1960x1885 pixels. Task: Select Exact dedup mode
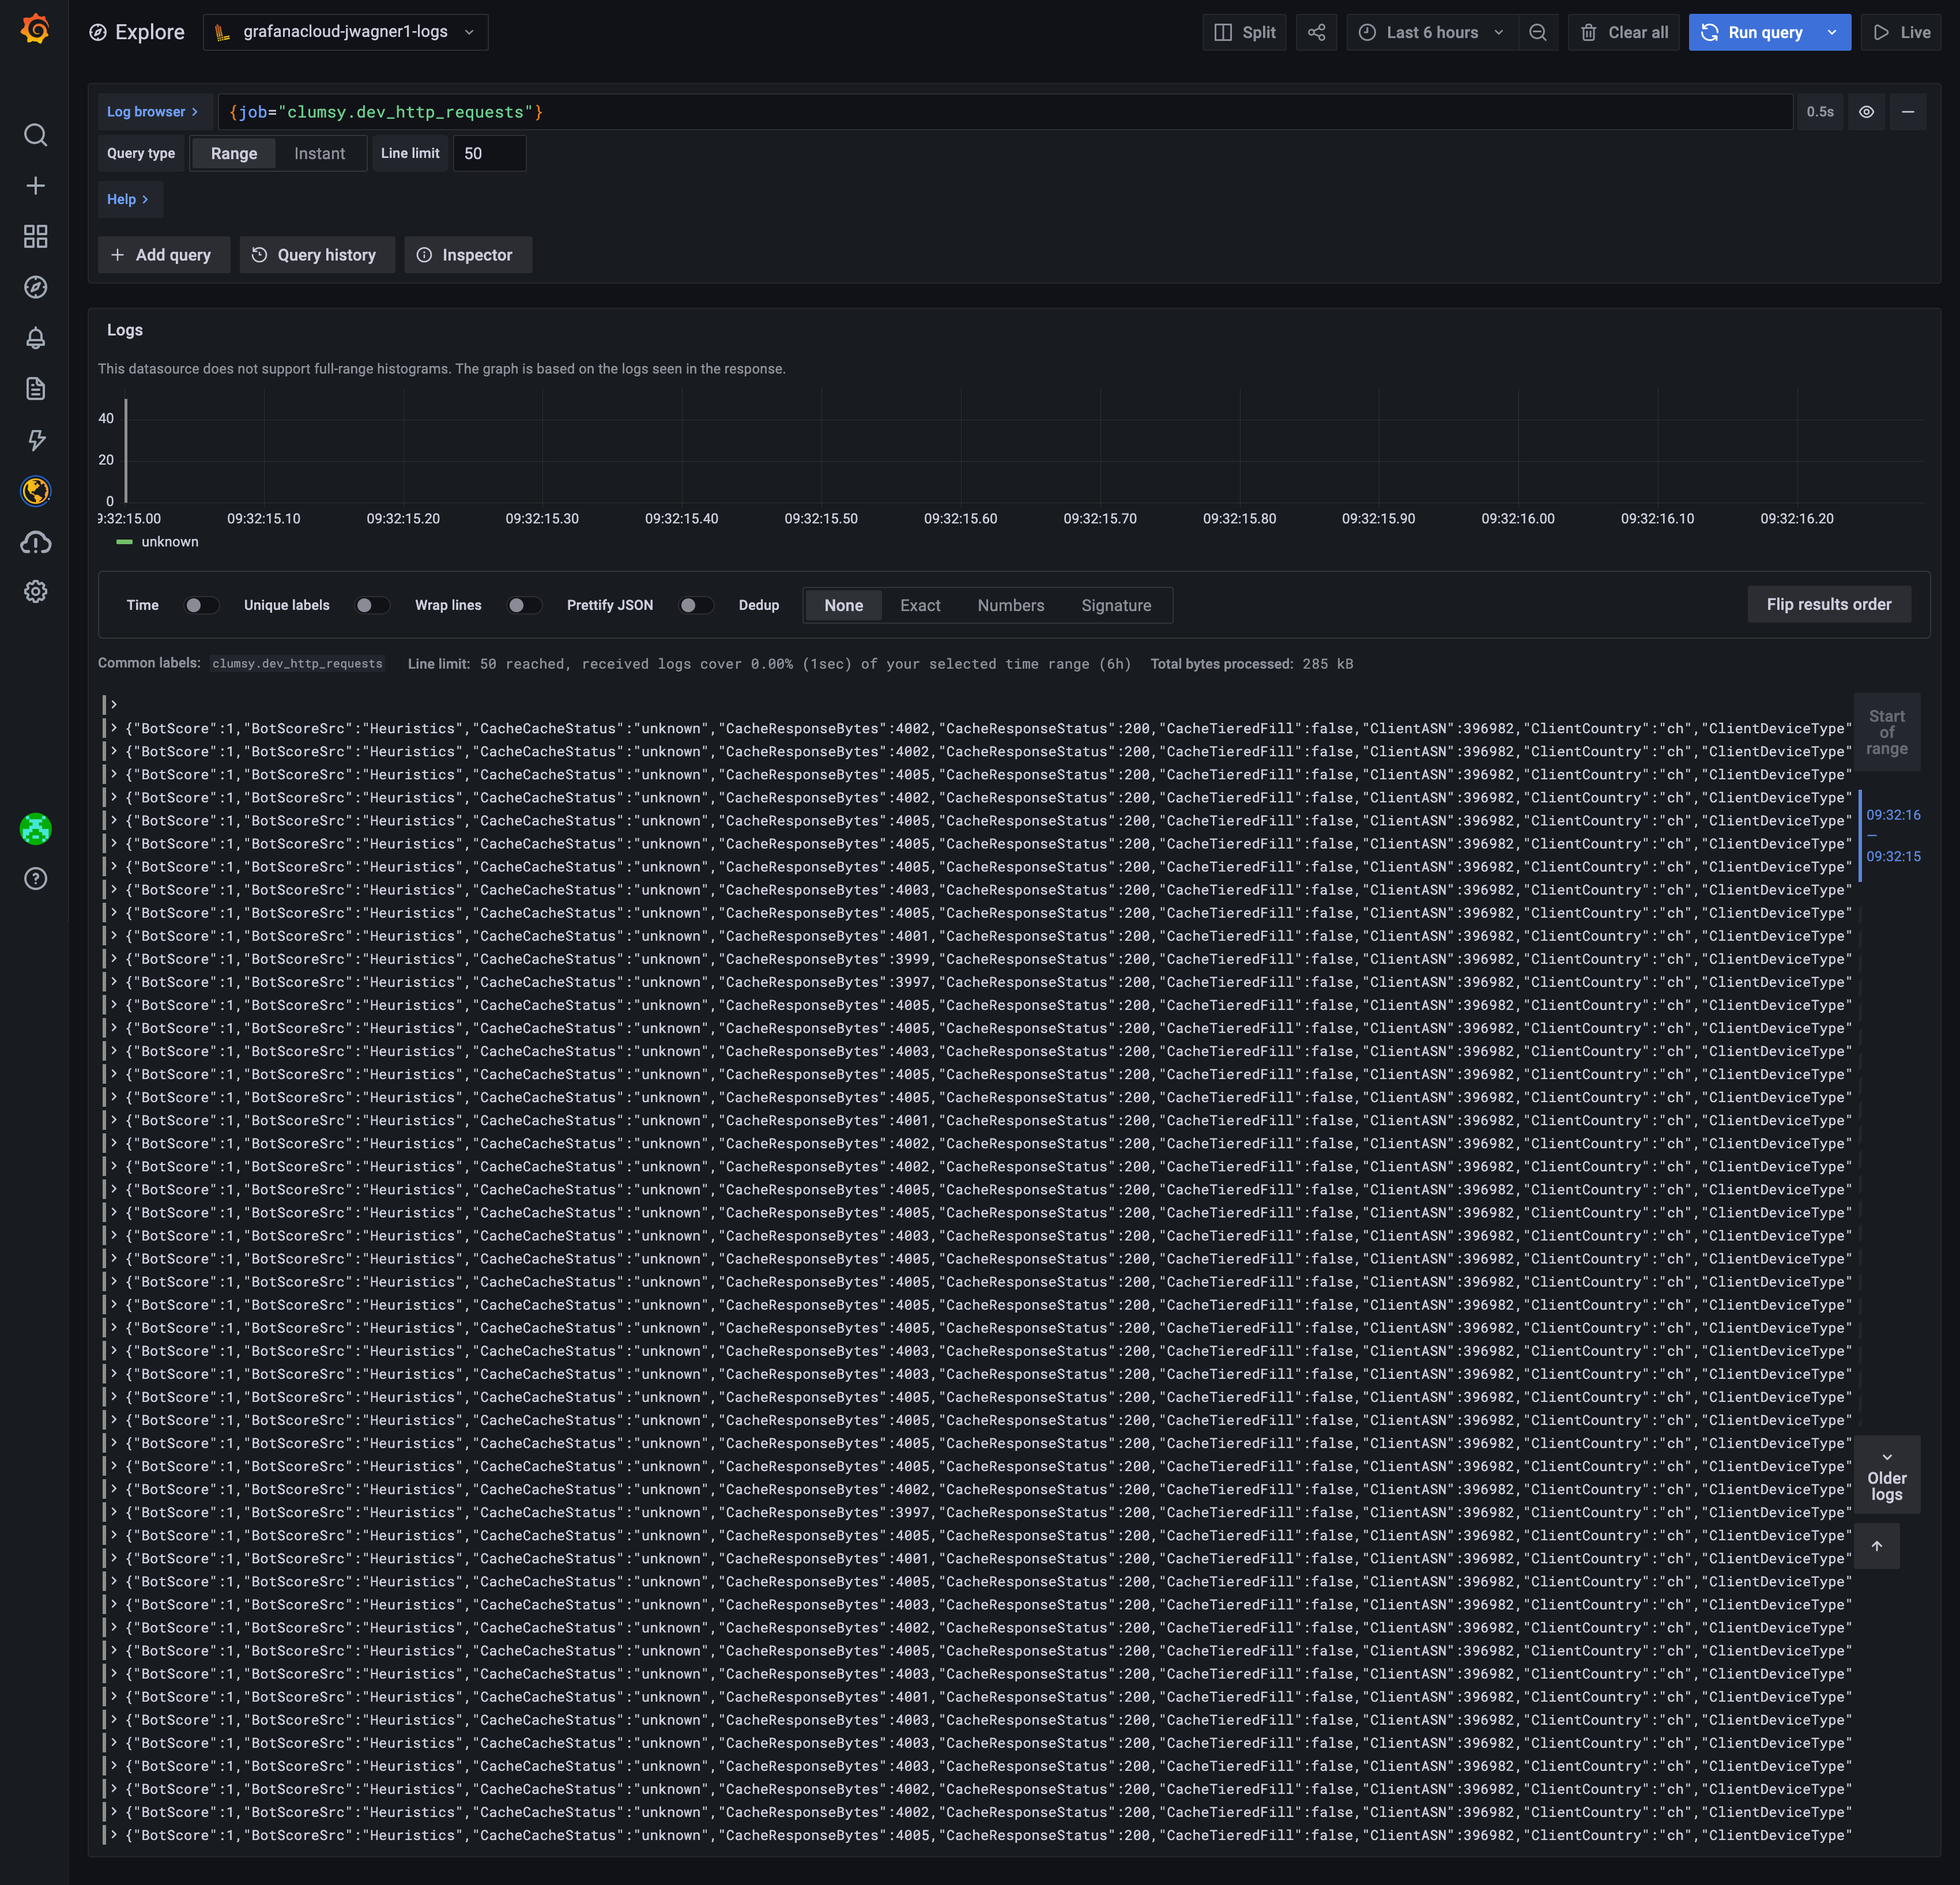[920, 605]
